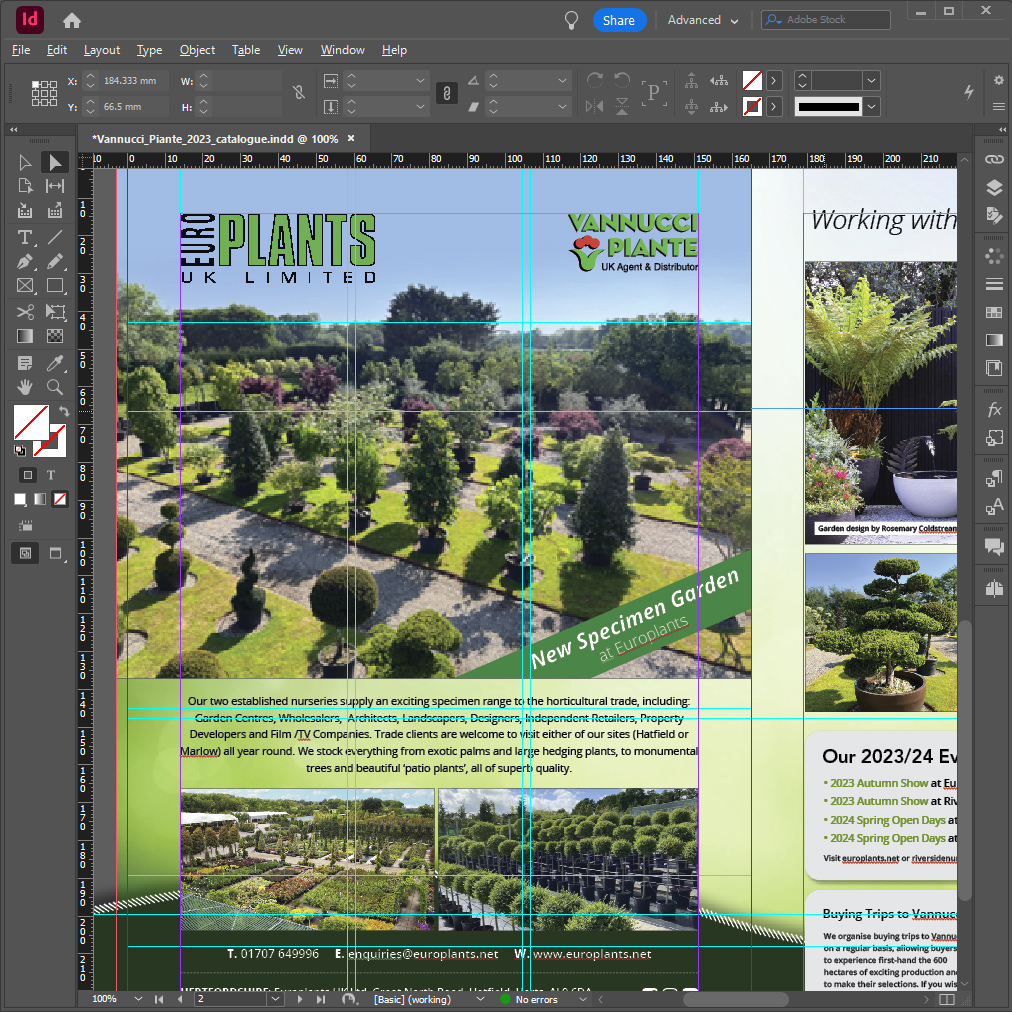Open the Layers panel icon
1012x1012 pixels.
point(994,188)
